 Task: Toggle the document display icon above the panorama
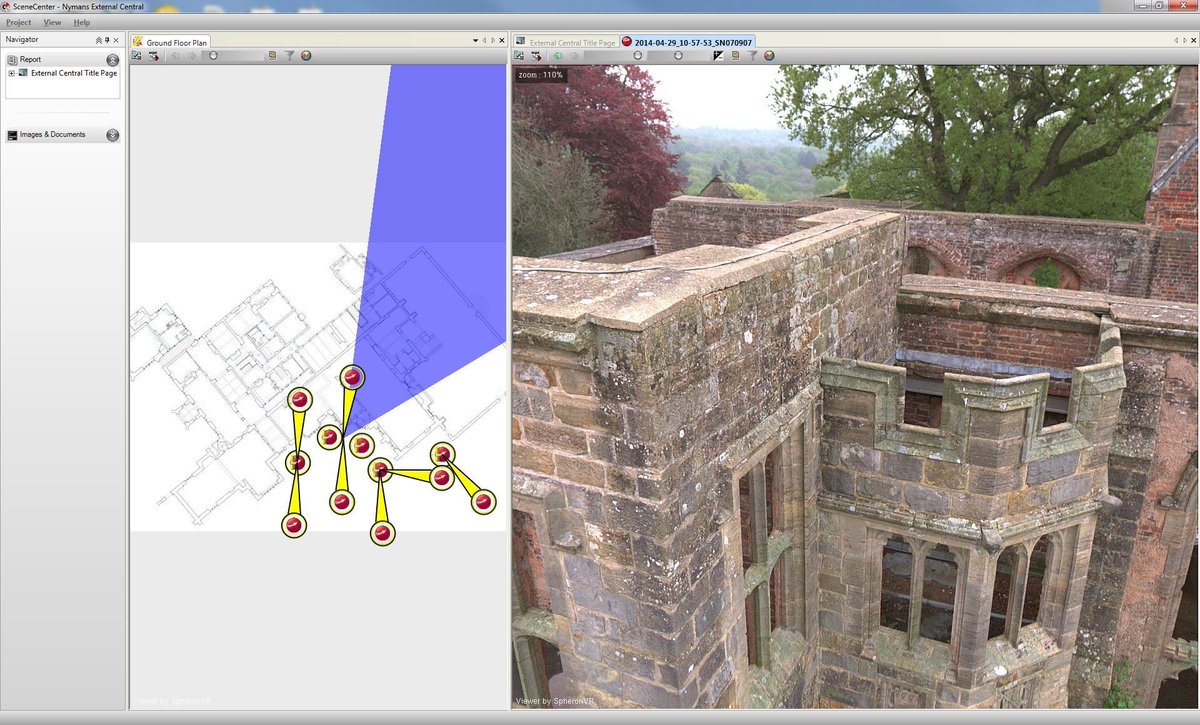pos(735,56)
